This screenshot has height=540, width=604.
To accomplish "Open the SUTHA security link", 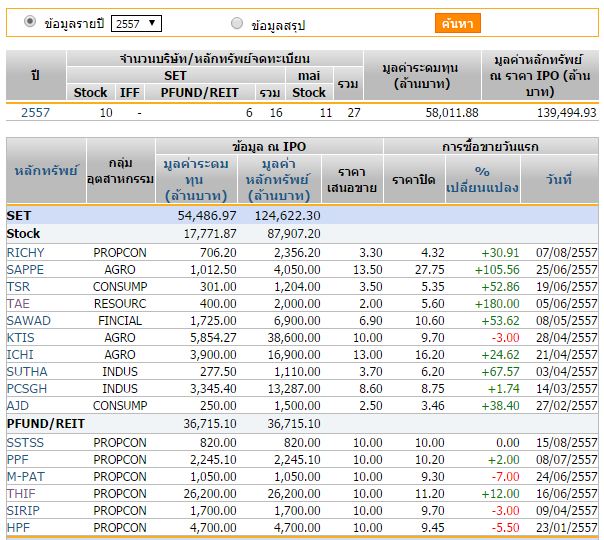I will tap(27, 371).
